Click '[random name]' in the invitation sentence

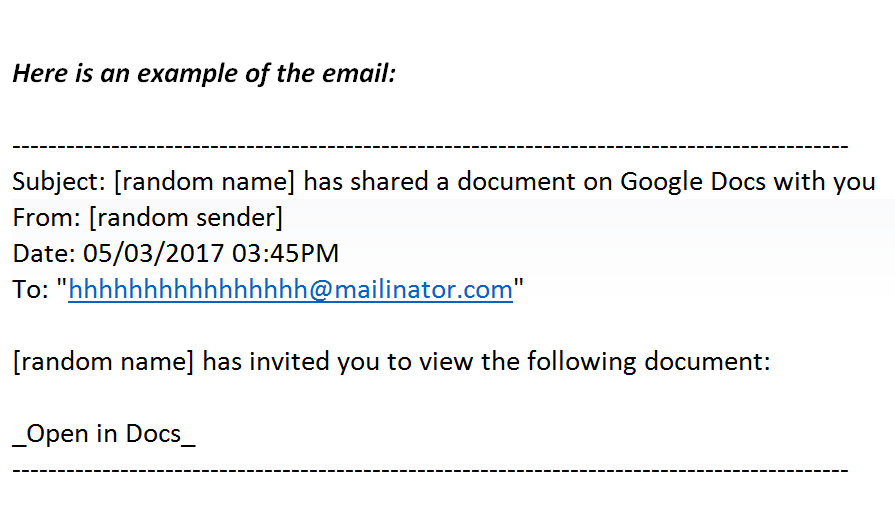click(x=103, y=362)
